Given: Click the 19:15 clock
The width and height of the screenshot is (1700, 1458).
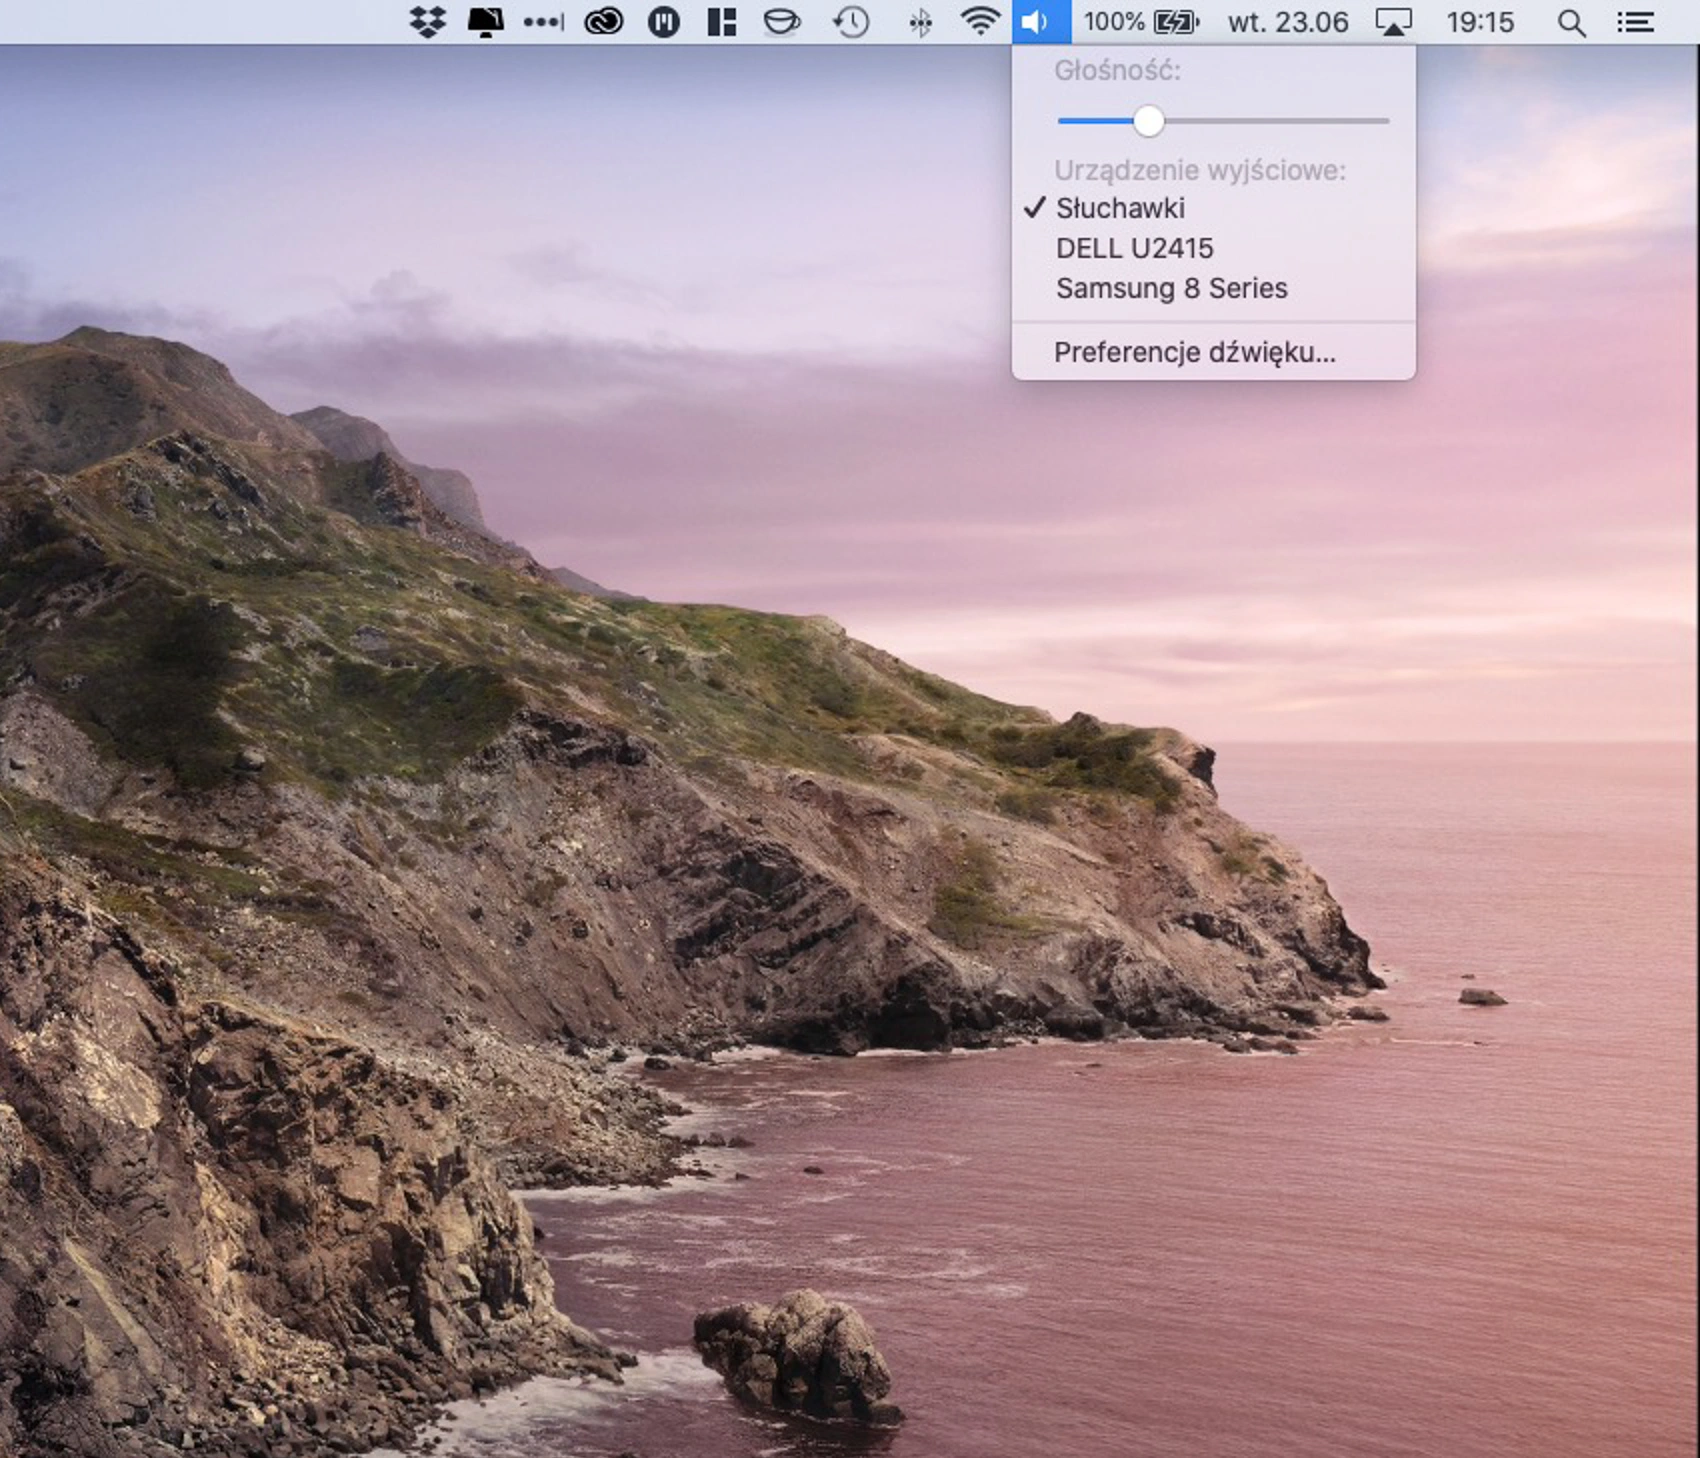Looking at the screenshot, I should (1480, 22).
